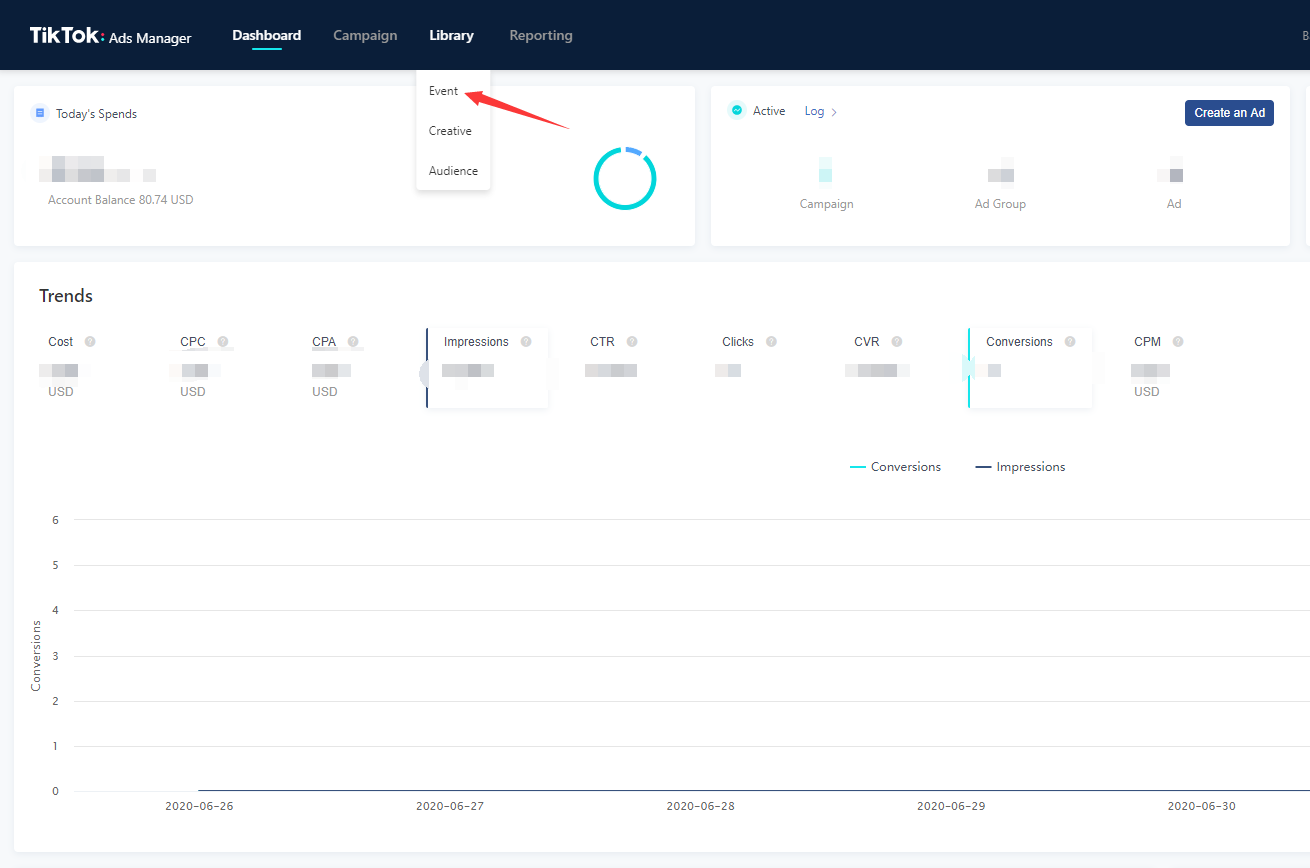Click the Account Balance 80.74 USD text
The image size is (1310, 868).
(x=121, y=200)
